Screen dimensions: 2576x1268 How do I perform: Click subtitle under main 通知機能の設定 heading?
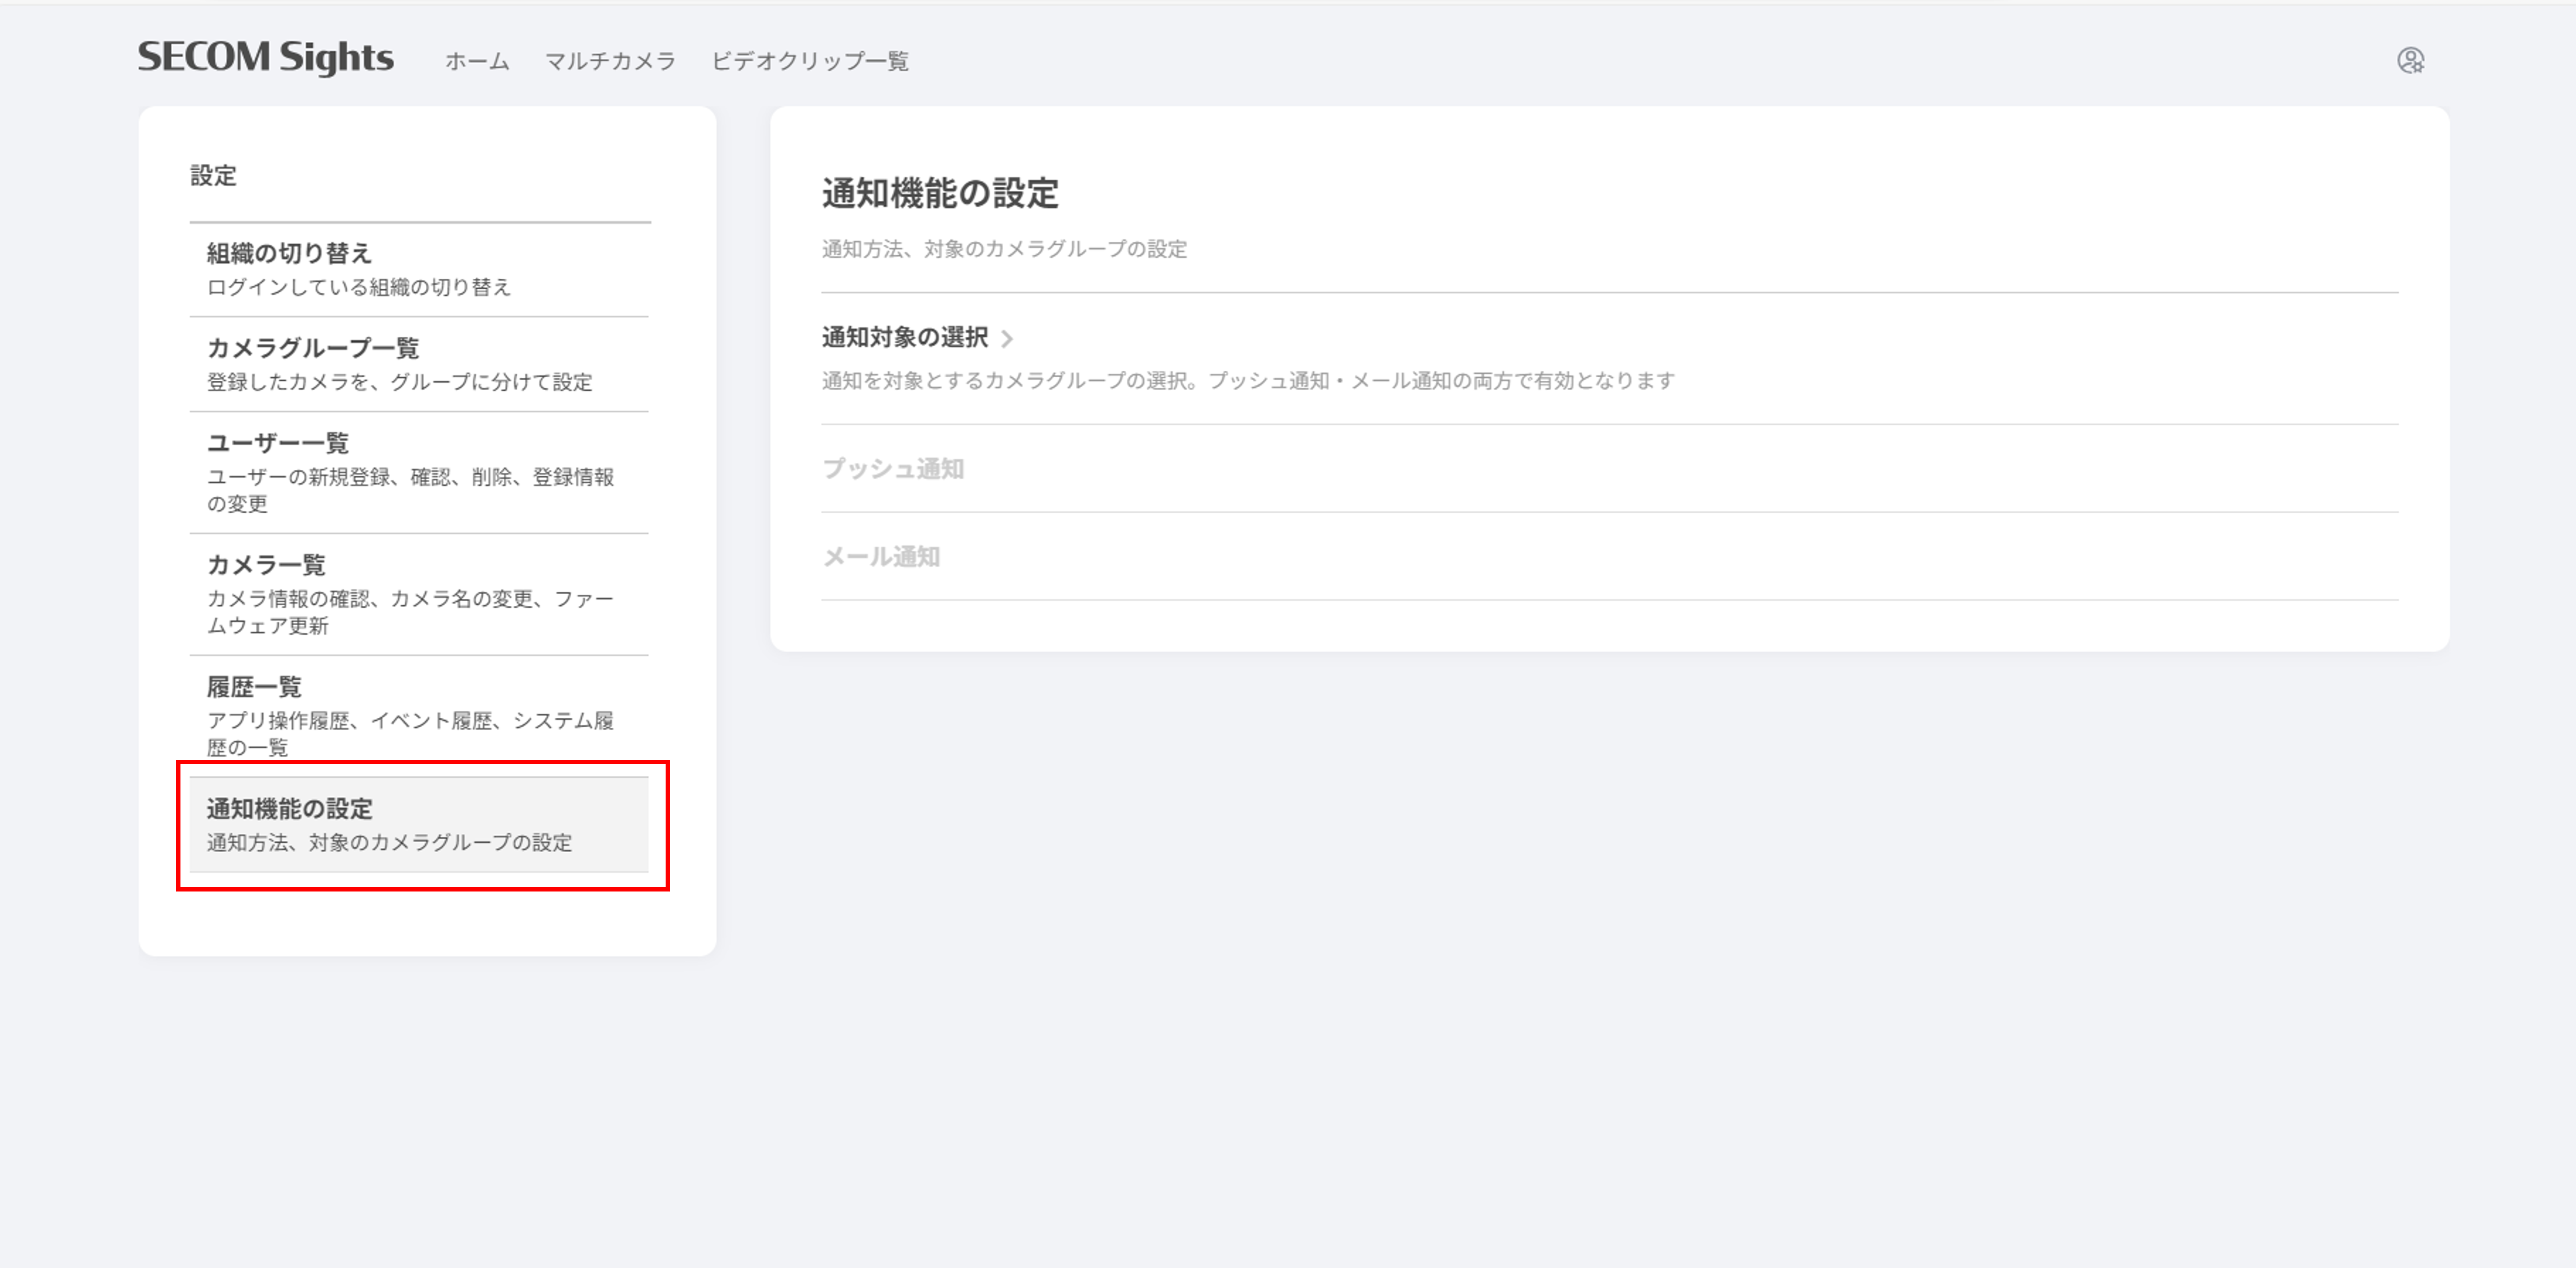(1004, 249)
